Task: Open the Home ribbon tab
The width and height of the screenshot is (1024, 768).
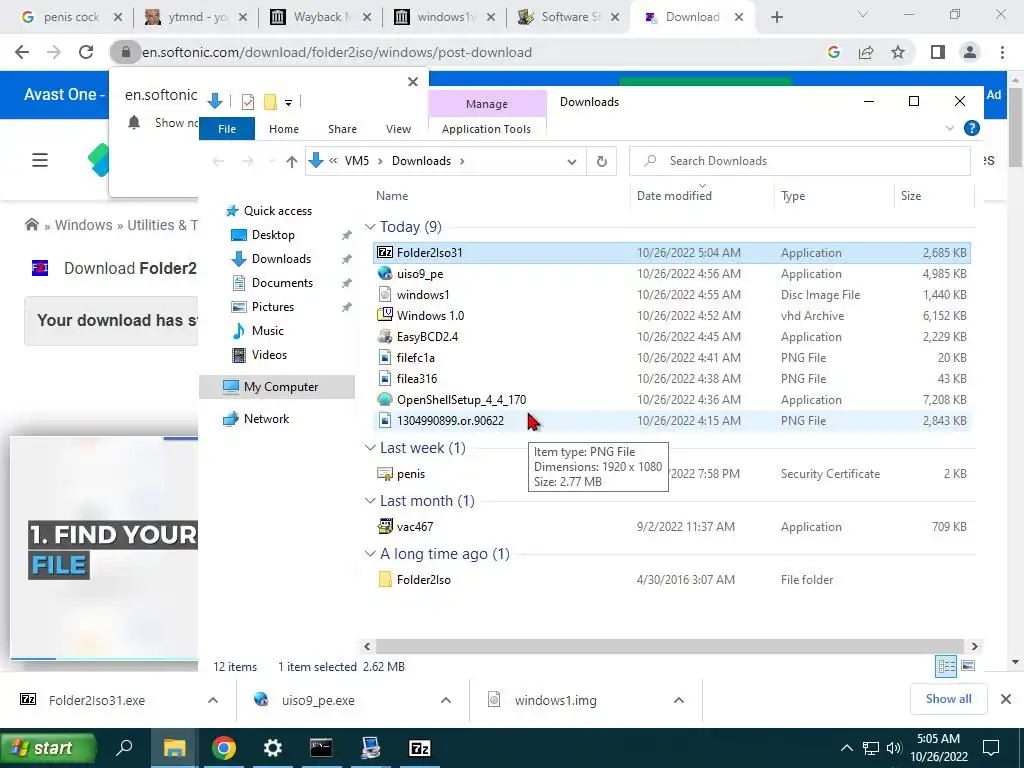Action: pos(284,129)
